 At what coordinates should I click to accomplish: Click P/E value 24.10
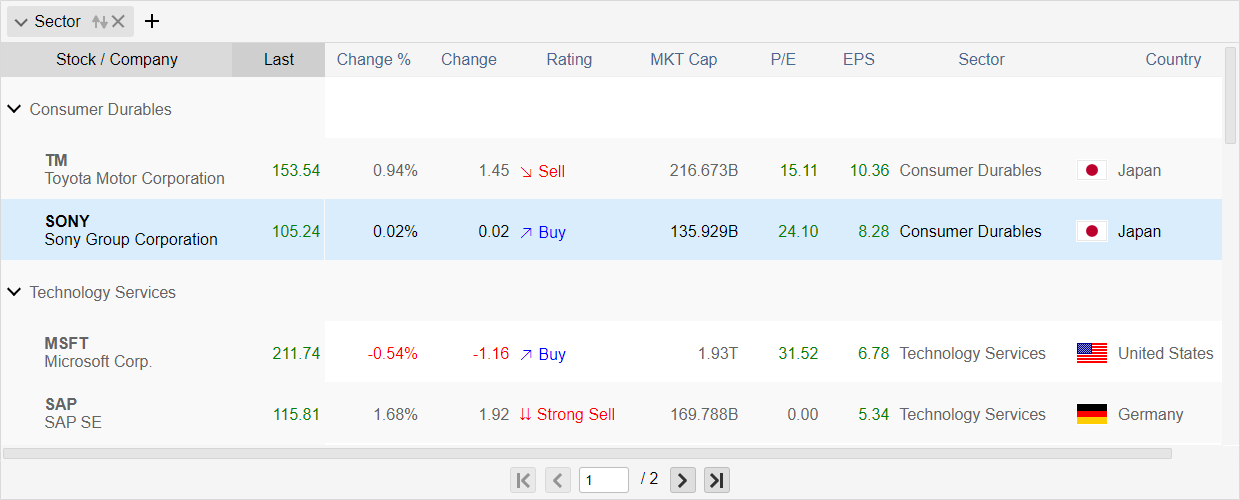[798, 231]
